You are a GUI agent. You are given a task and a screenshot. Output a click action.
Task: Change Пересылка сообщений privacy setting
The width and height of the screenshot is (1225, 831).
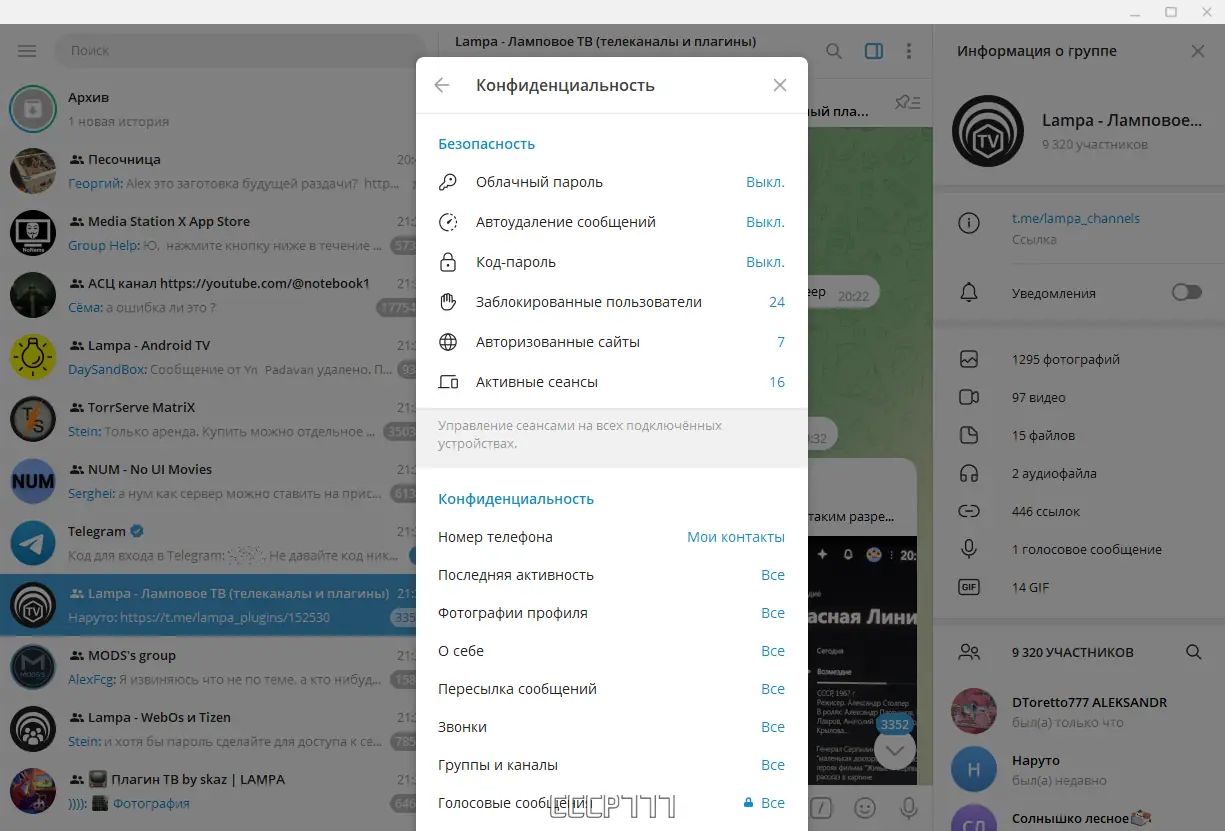pyautogui.click(x=611, y=689)
